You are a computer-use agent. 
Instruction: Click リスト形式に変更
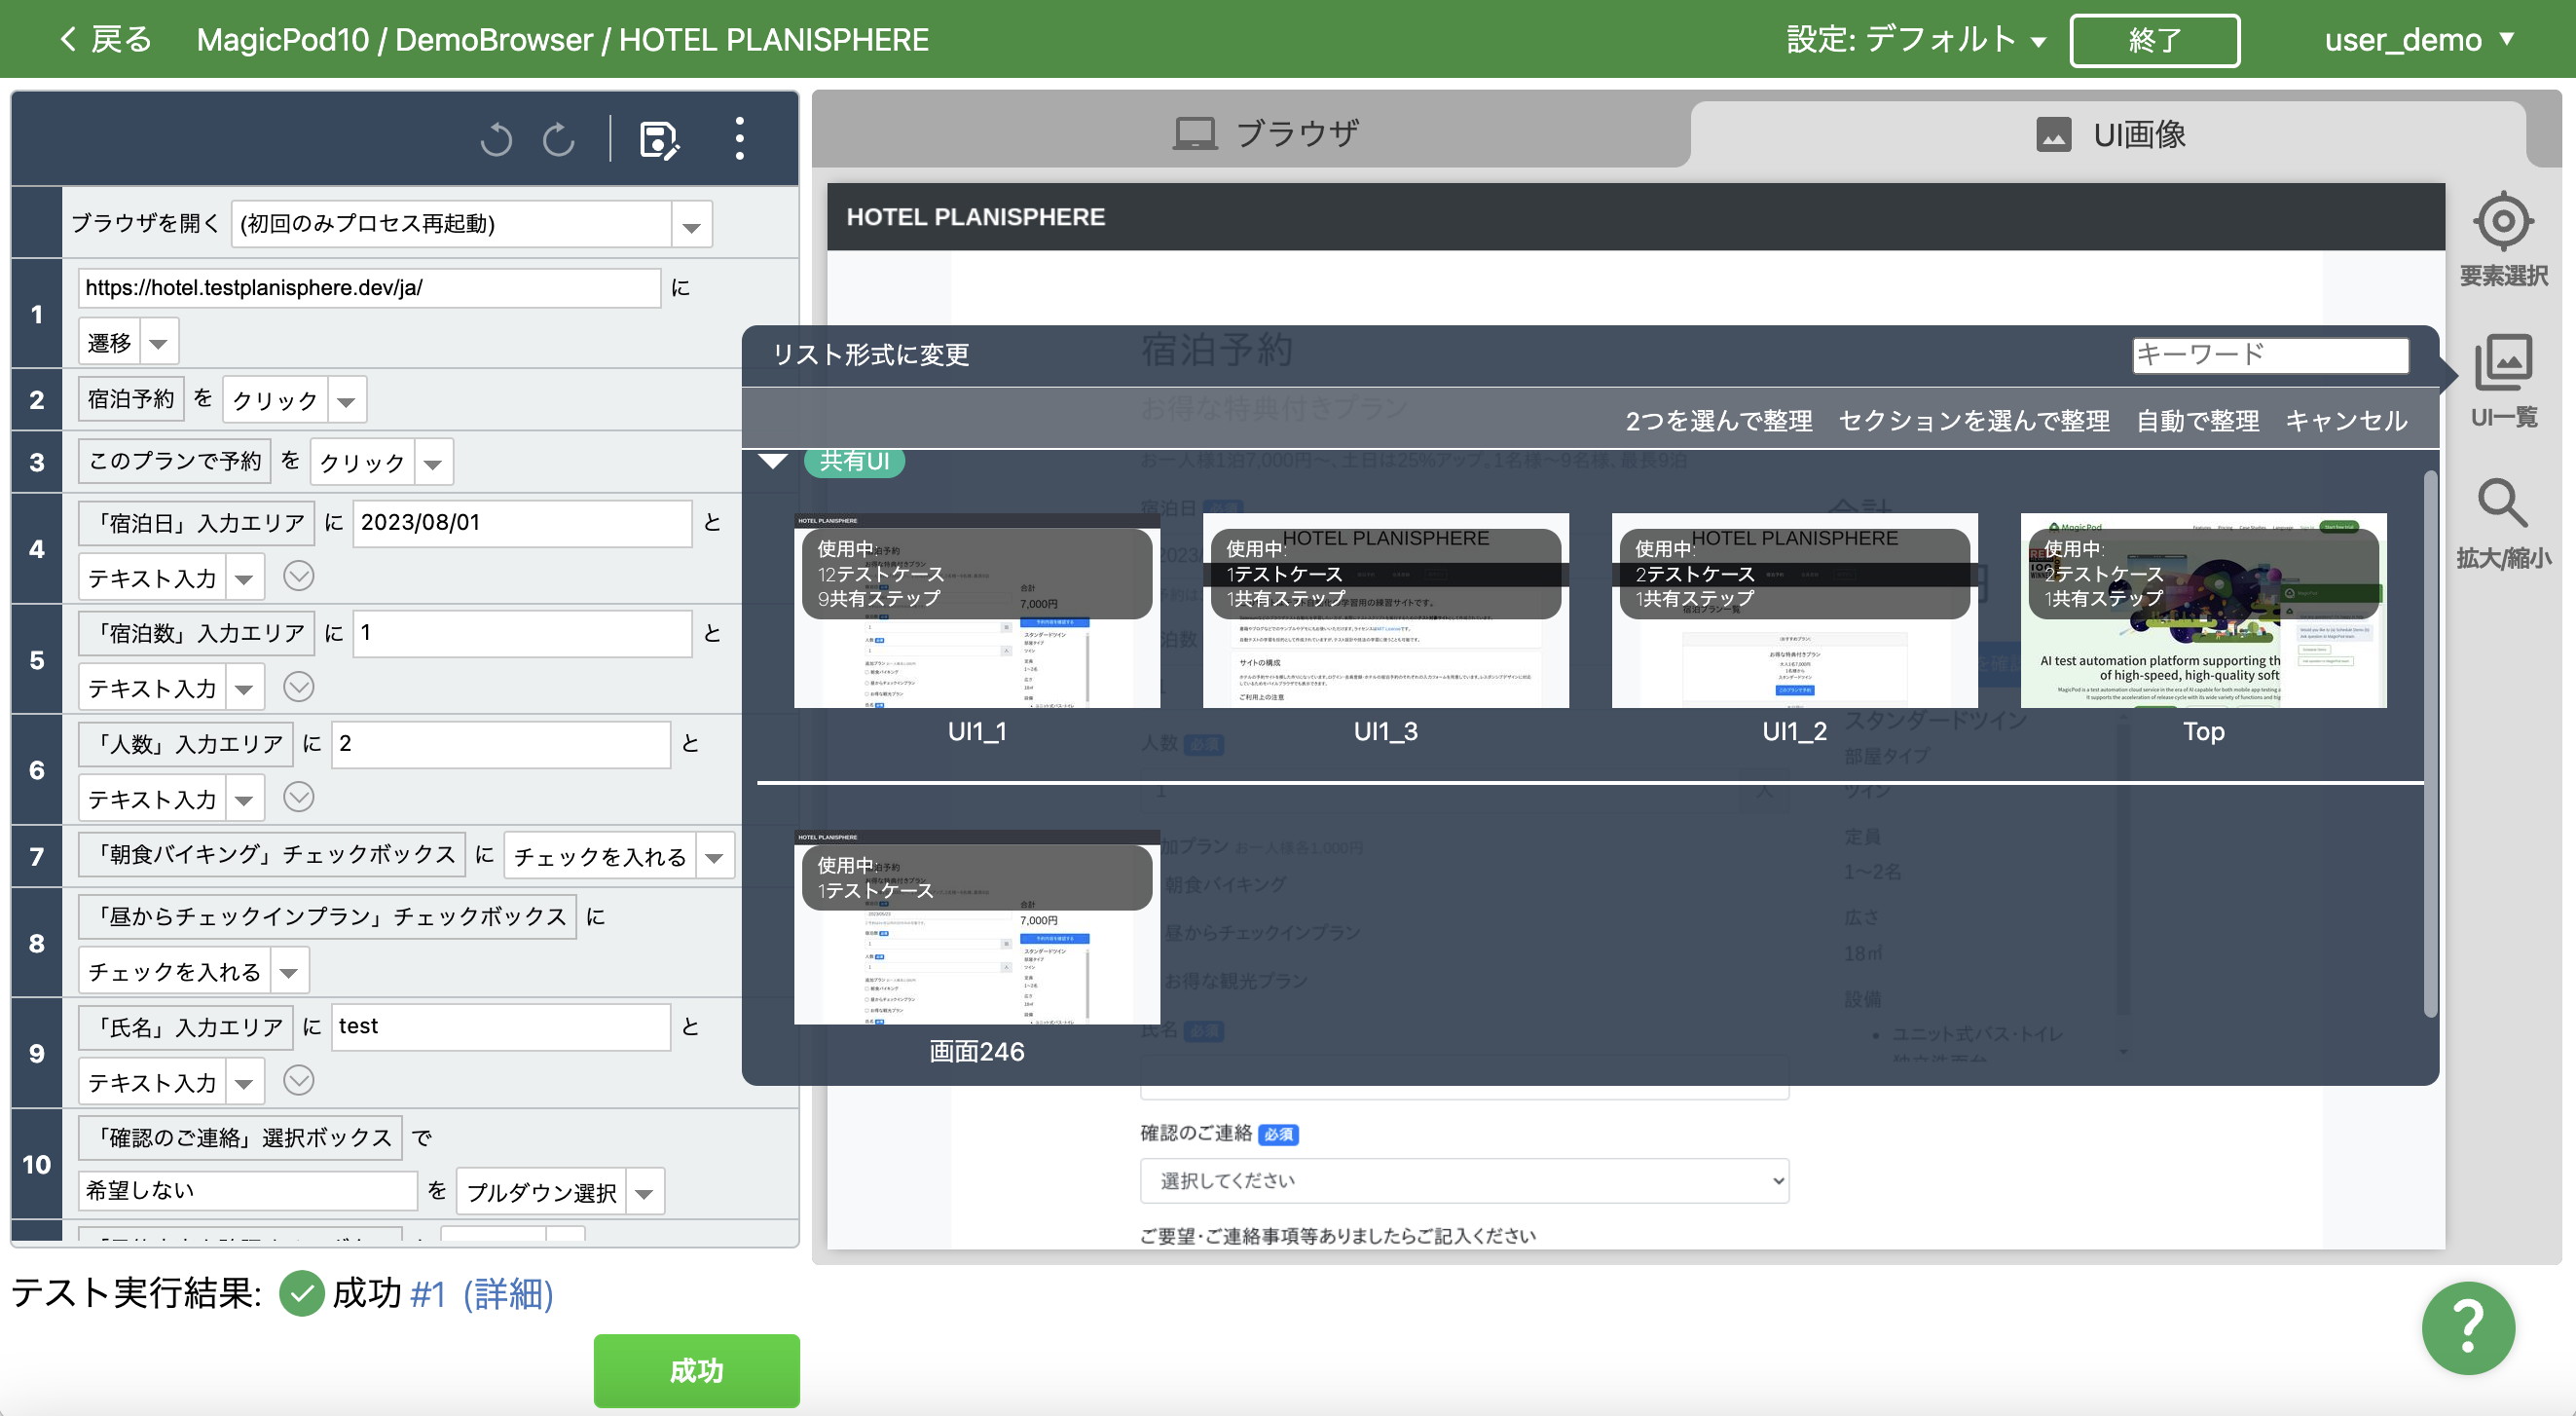[871, 354]
